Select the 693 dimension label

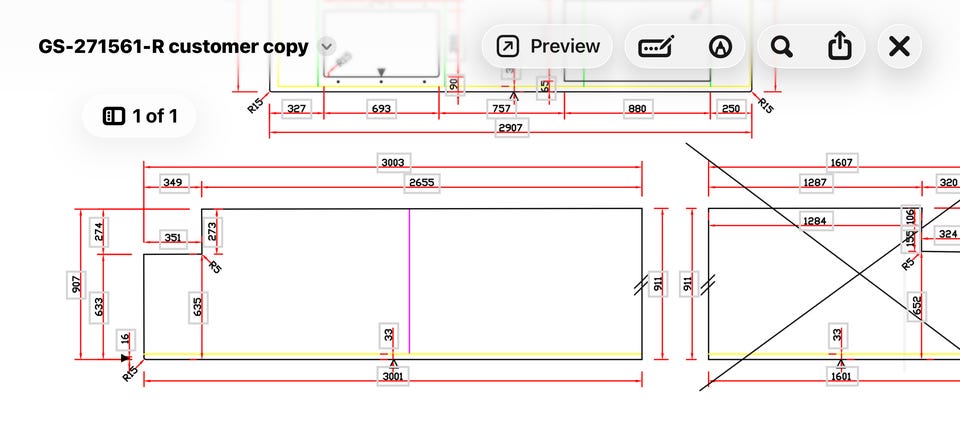click(x=381, y=109)
